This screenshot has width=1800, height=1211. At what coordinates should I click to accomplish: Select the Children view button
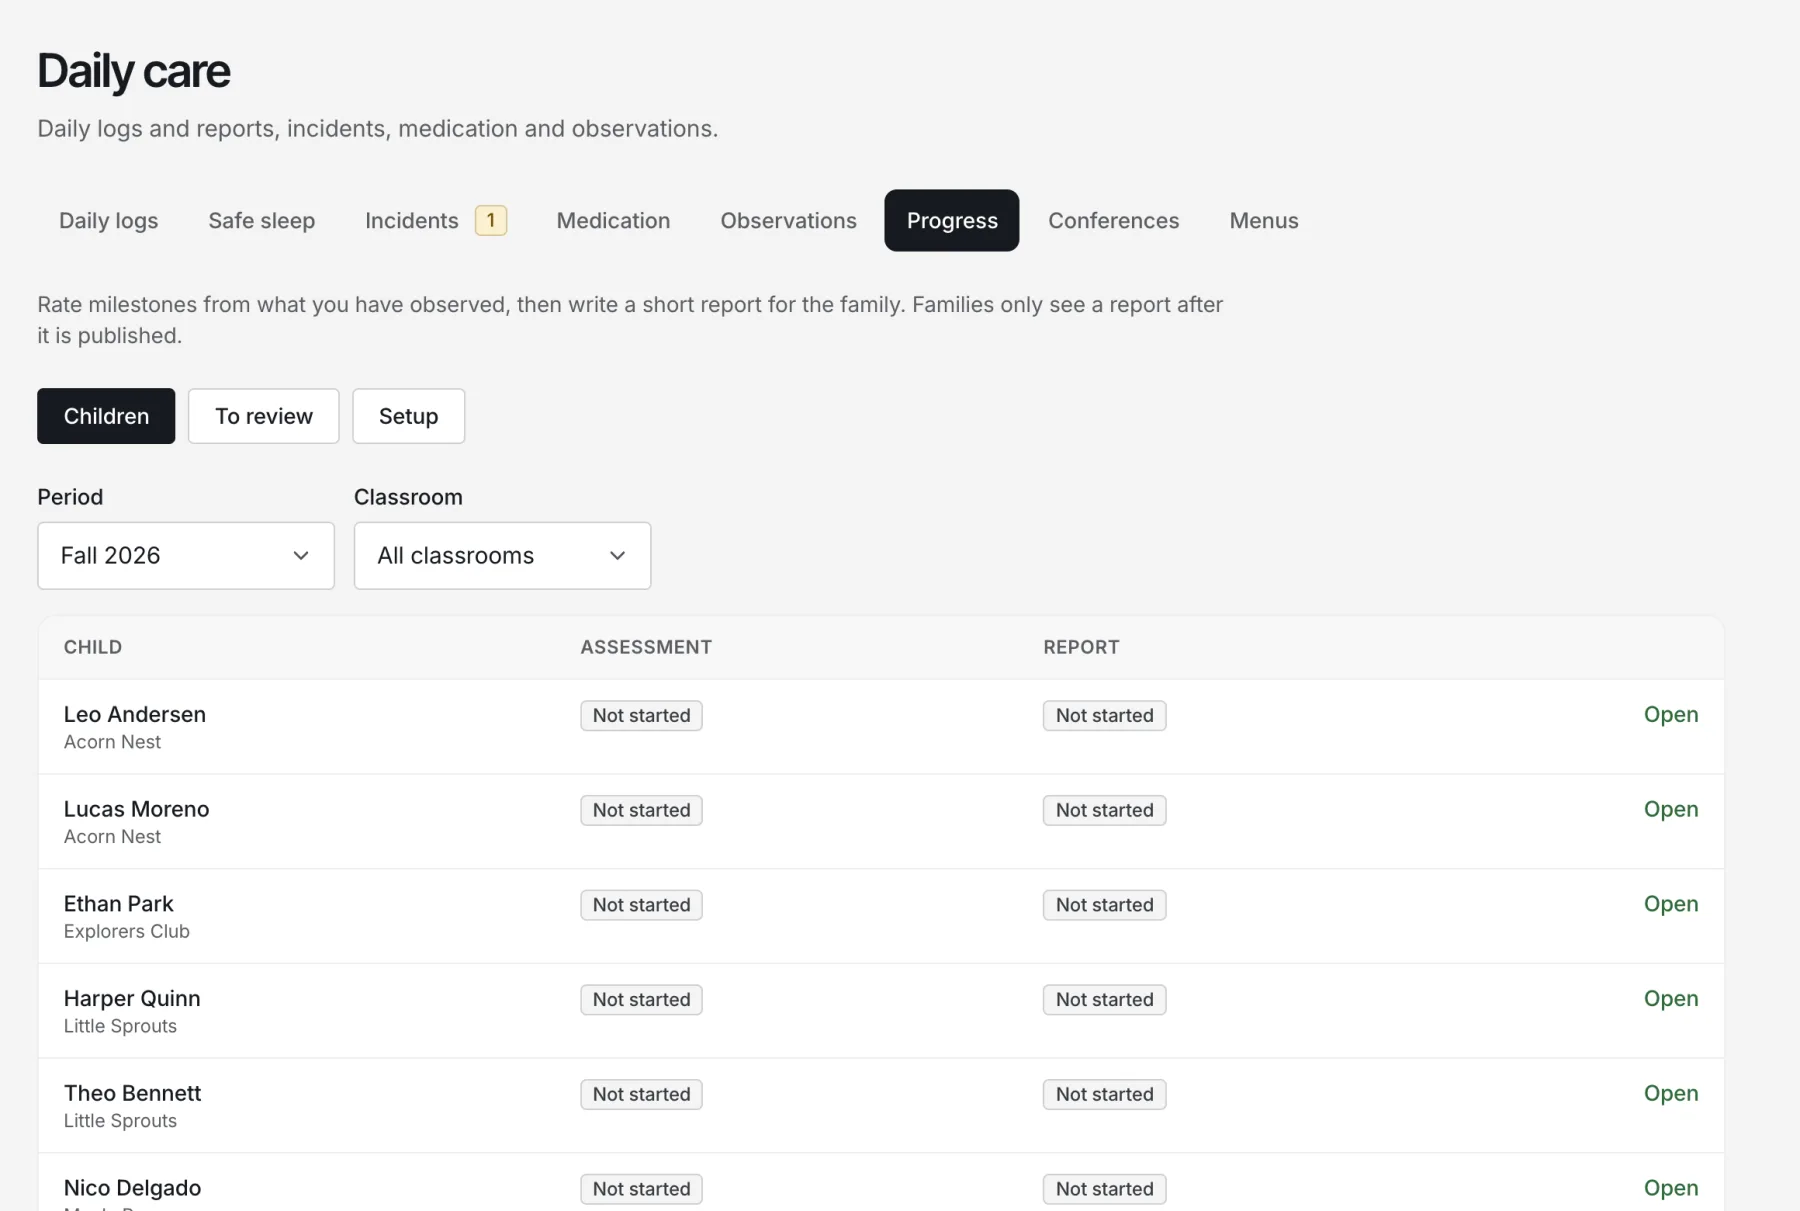pyautogui.click(x=106, y=416)
